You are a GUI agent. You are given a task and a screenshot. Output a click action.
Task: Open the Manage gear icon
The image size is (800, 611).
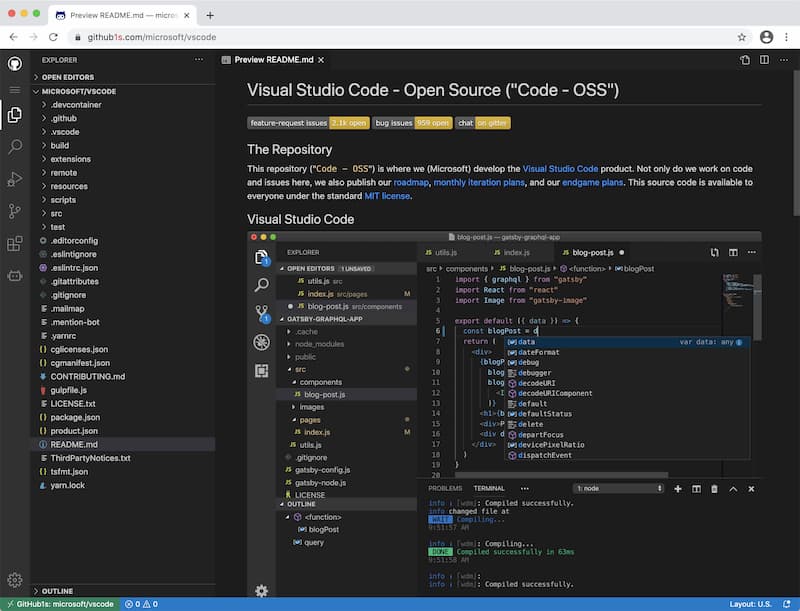pyautogui.click(x=15, y=580)
